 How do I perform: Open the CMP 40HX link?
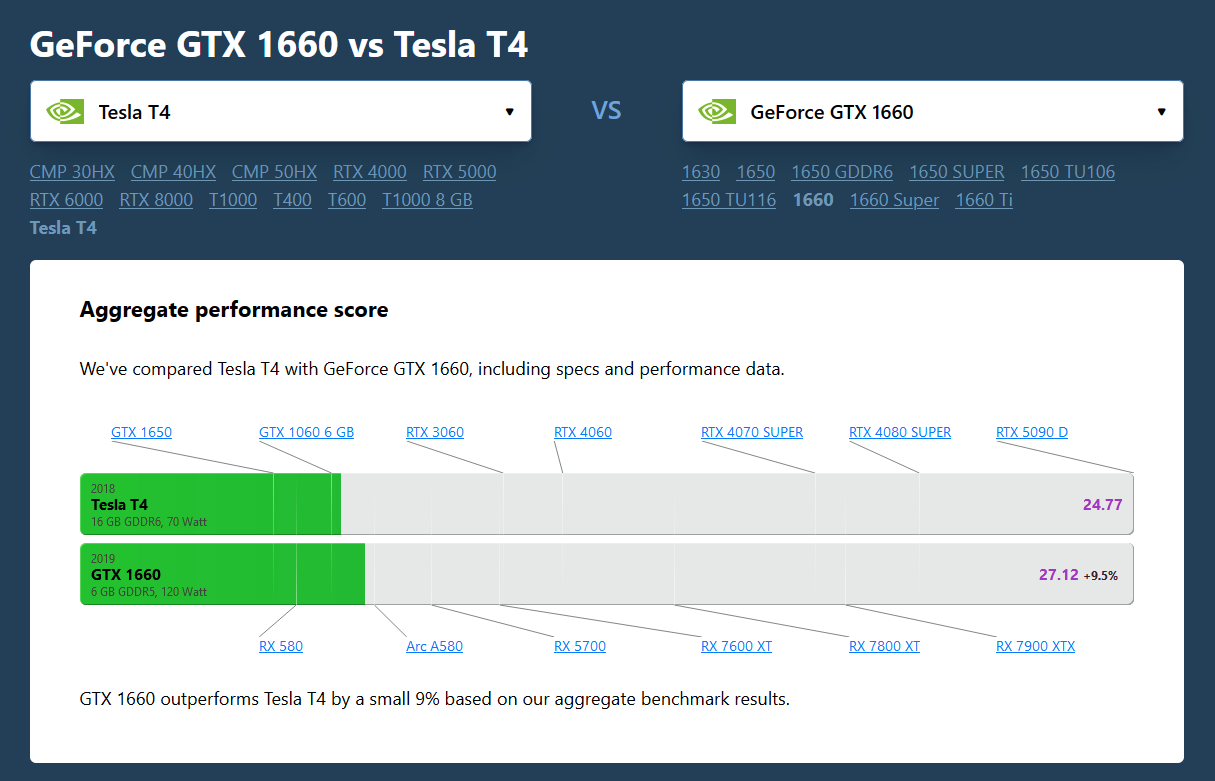173,172
